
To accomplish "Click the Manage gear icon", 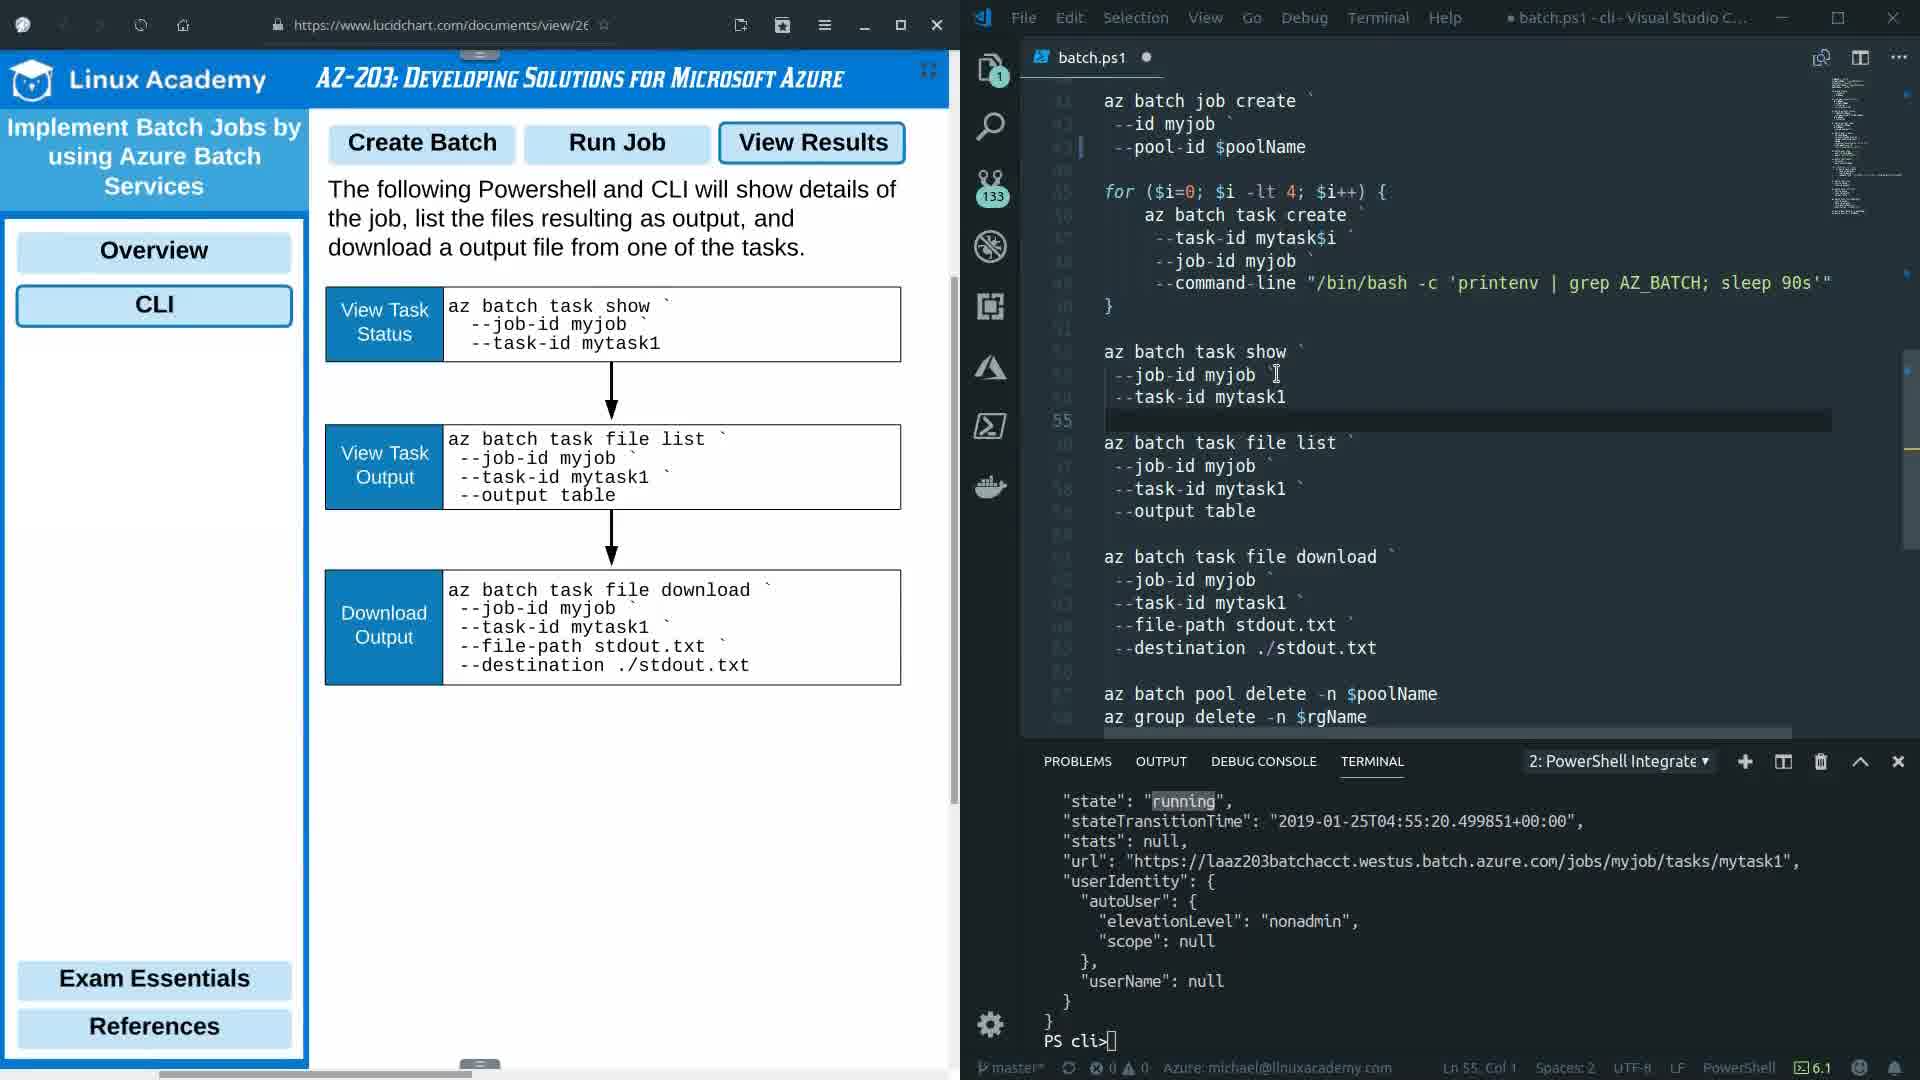I will pyautogui.click(x=990, y=1024).
